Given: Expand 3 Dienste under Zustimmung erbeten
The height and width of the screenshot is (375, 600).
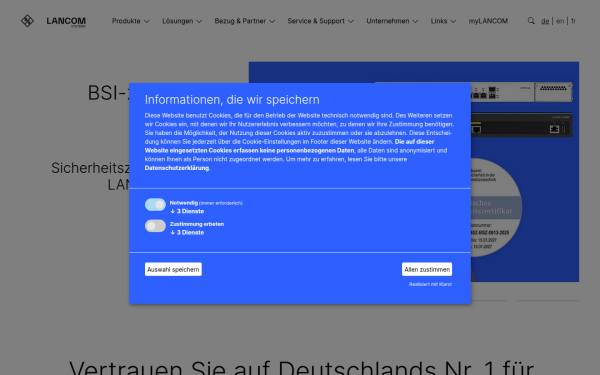Looking at the screenshot, I should [187, 233].
